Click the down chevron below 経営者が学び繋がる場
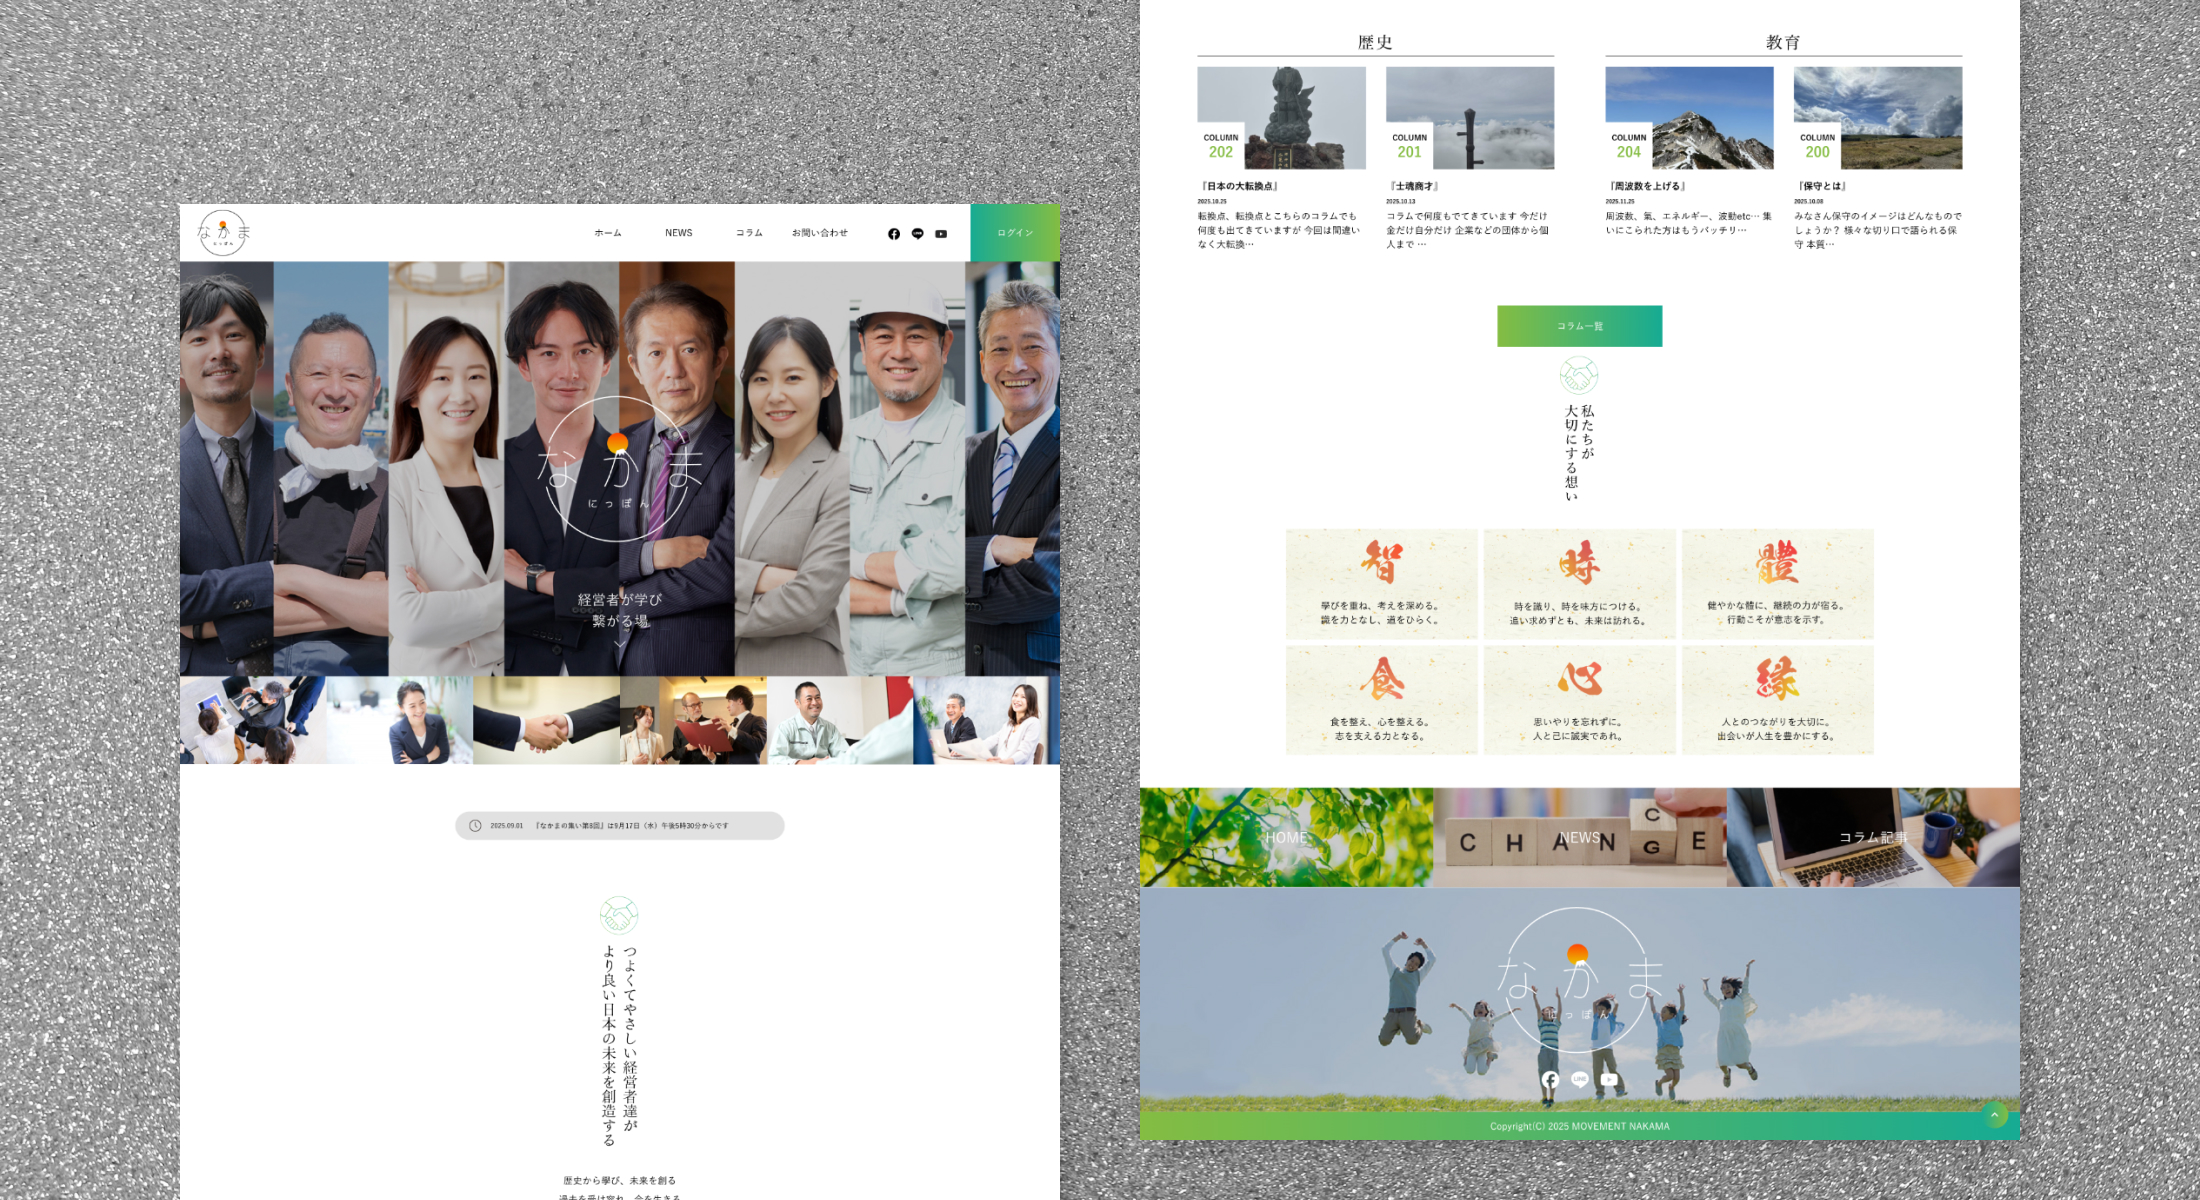The height and width of the screenshot is (1200, 2200). coord(620,645)
